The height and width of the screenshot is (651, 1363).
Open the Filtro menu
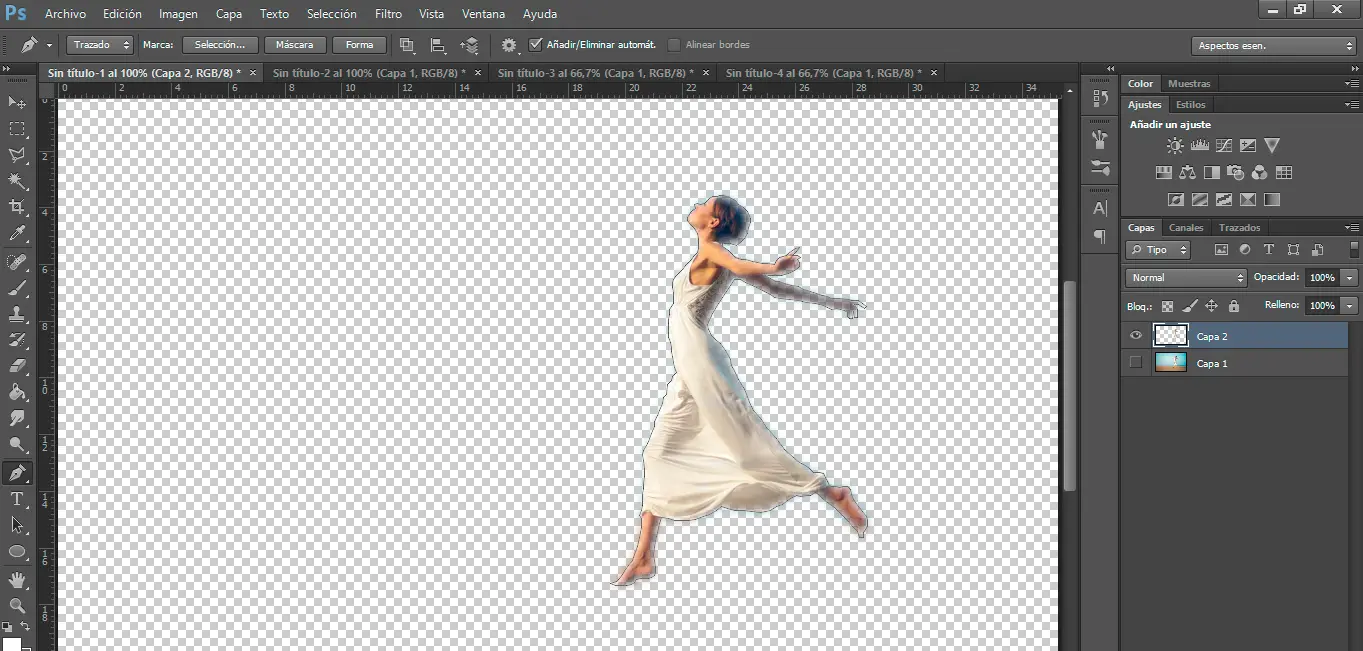388,14
